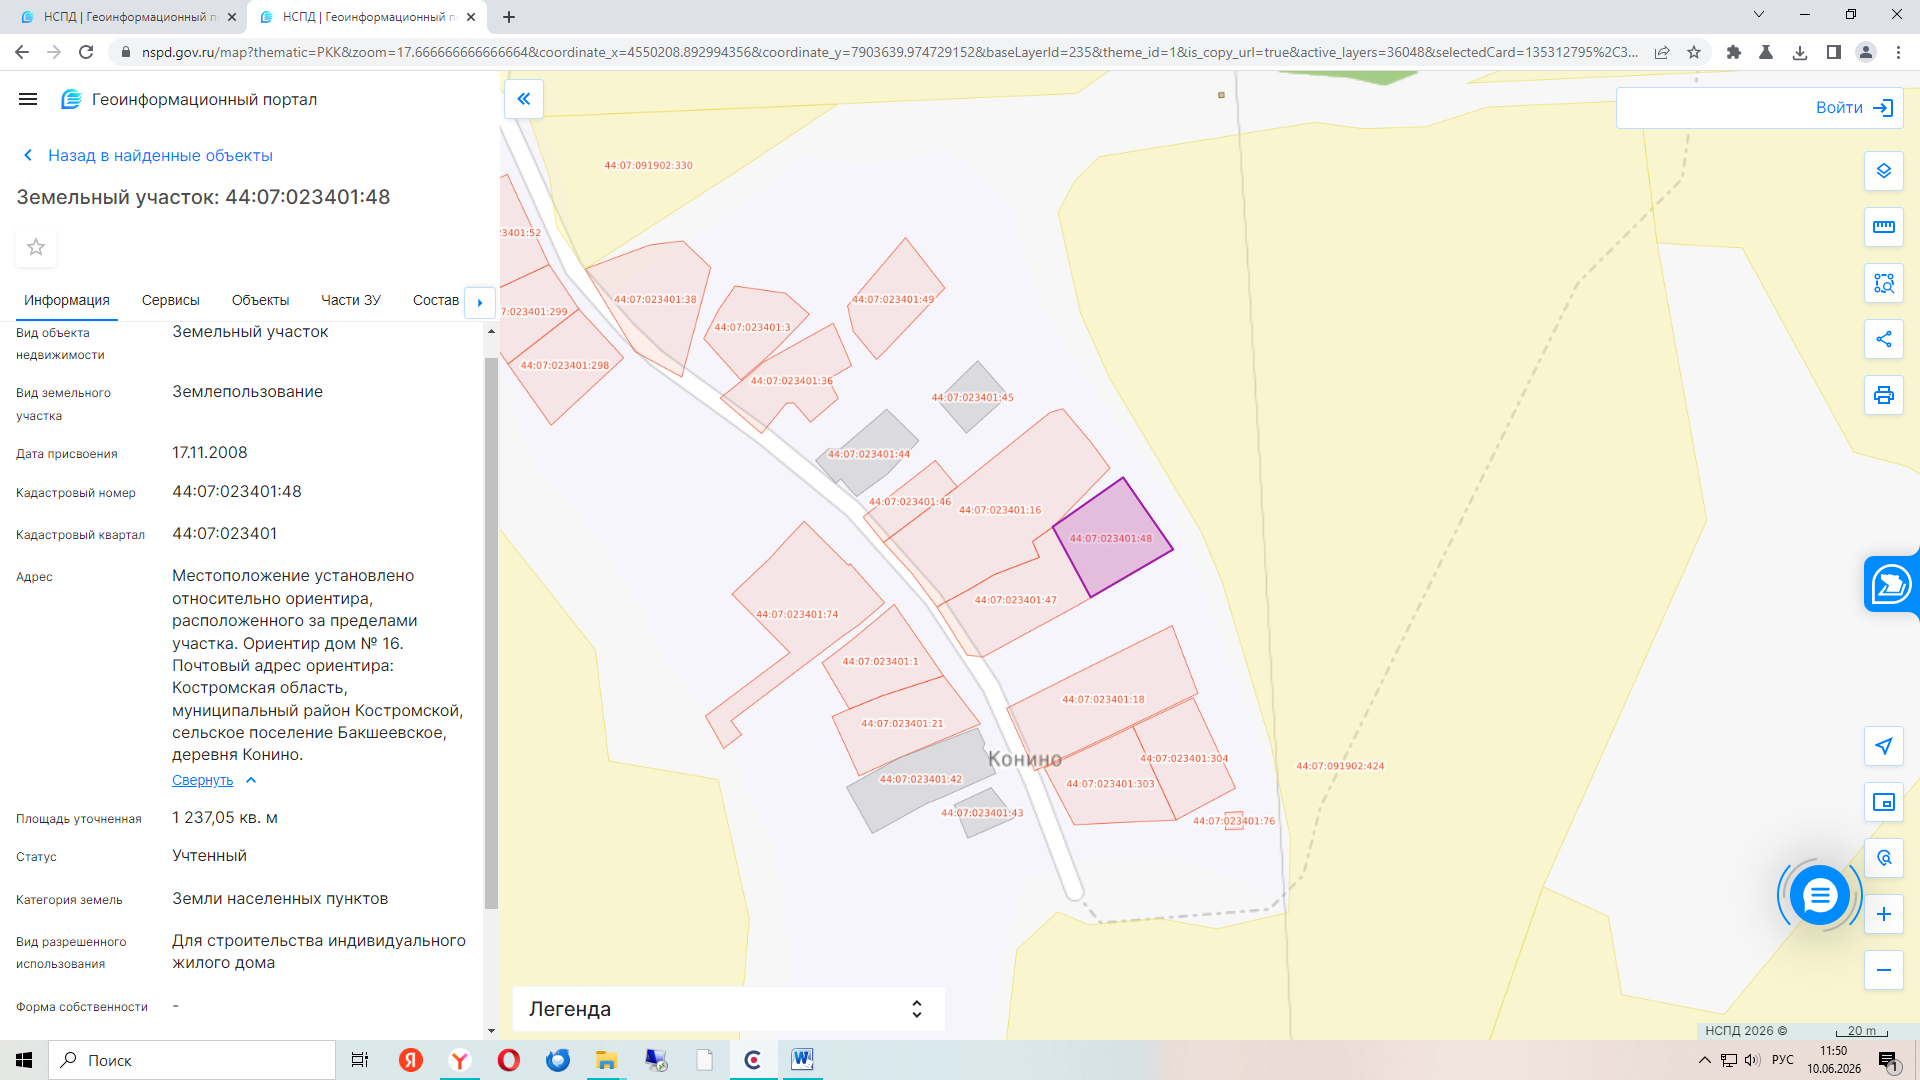
Task: Zoom out on the map with minus
Action: point(1884,970)
